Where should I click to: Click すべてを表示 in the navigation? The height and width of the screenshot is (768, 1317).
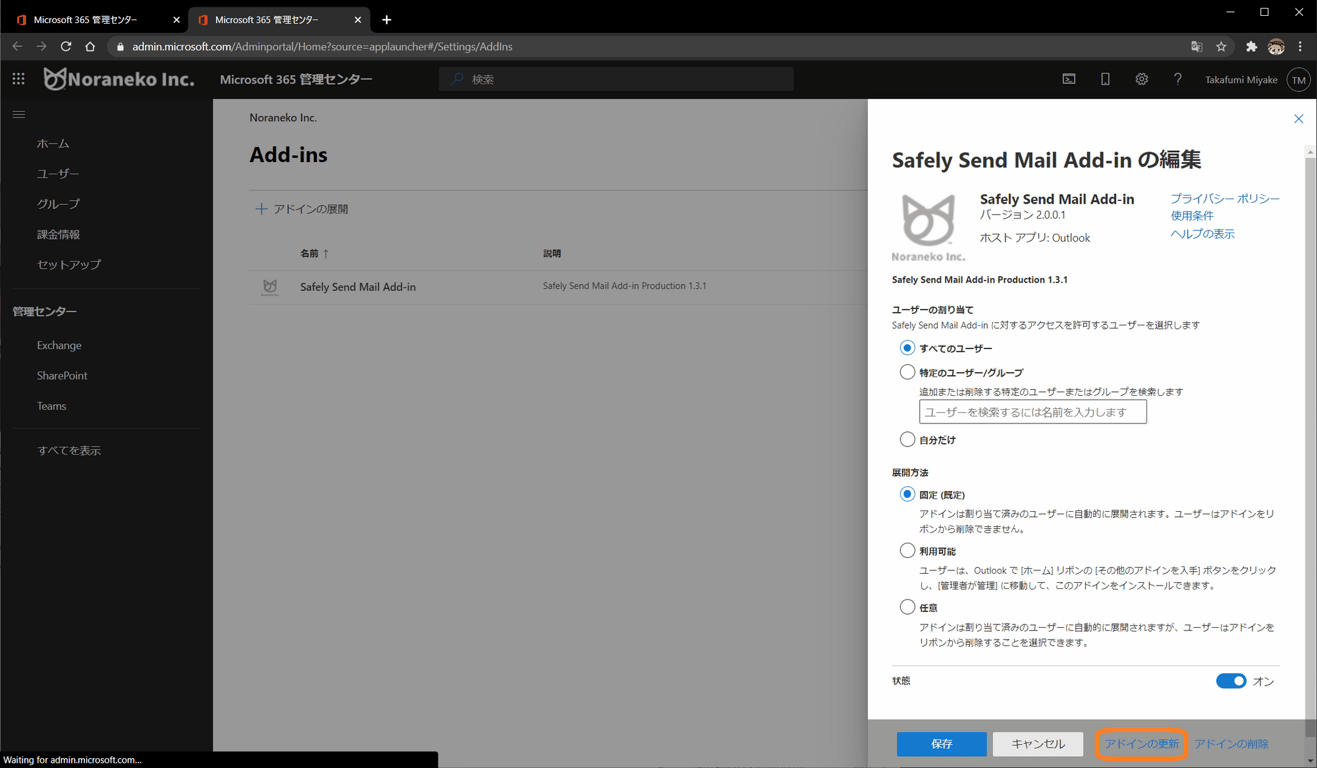tap(69, 451)
